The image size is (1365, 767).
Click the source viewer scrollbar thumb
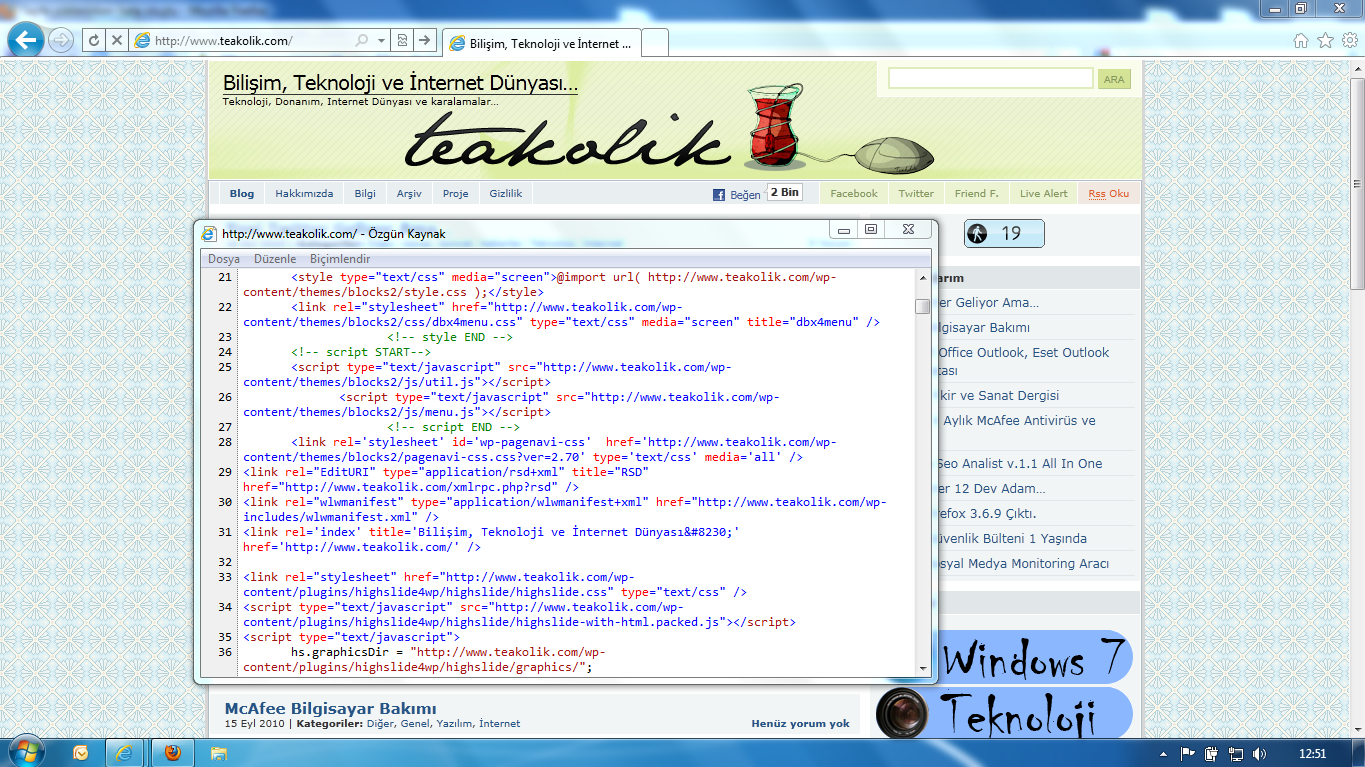(922, 306)
